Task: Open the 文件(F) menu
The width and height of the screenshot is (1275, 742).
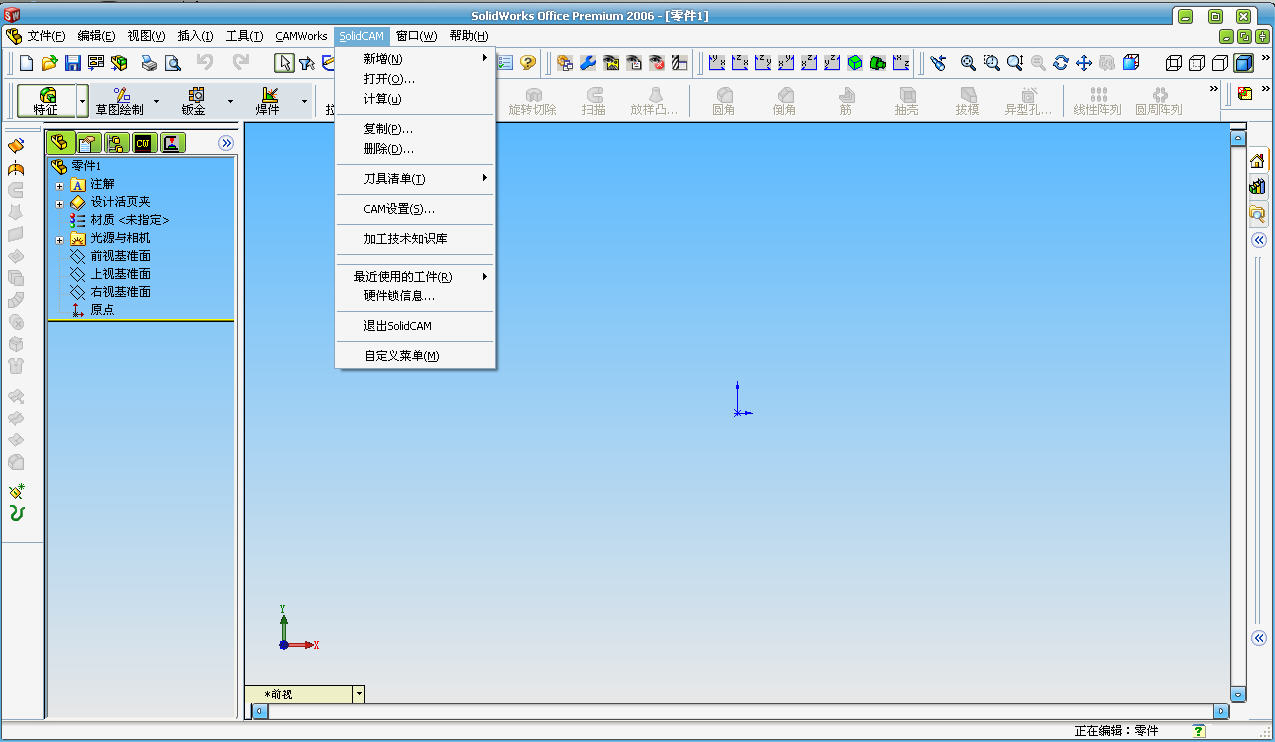Action: tap(46, 35)
